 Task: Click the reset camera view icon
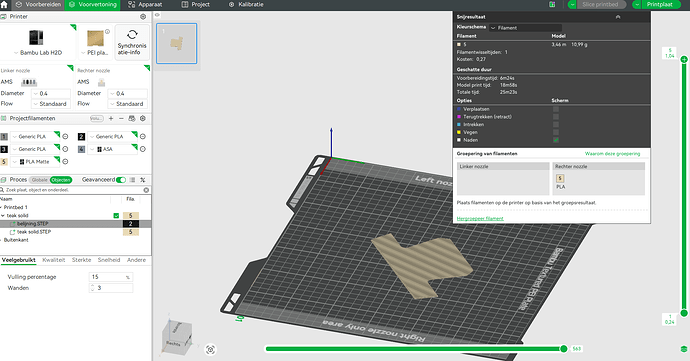(x=210, y=350)
